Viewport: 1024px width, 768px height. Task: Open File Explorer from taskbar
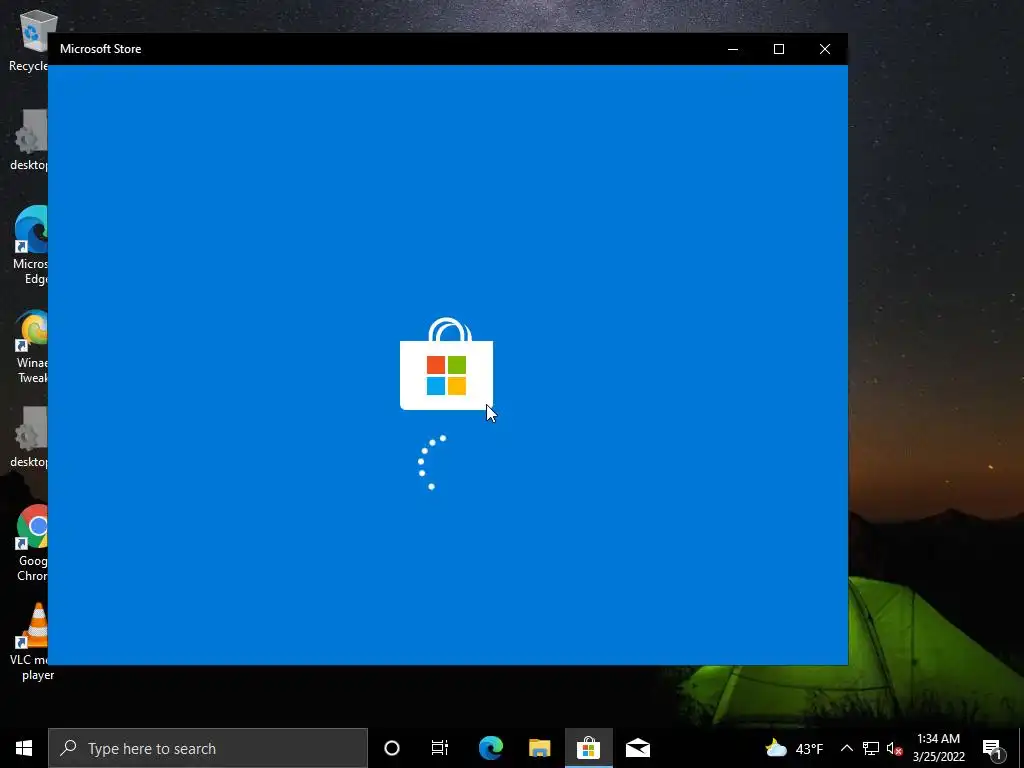[539, 748]
